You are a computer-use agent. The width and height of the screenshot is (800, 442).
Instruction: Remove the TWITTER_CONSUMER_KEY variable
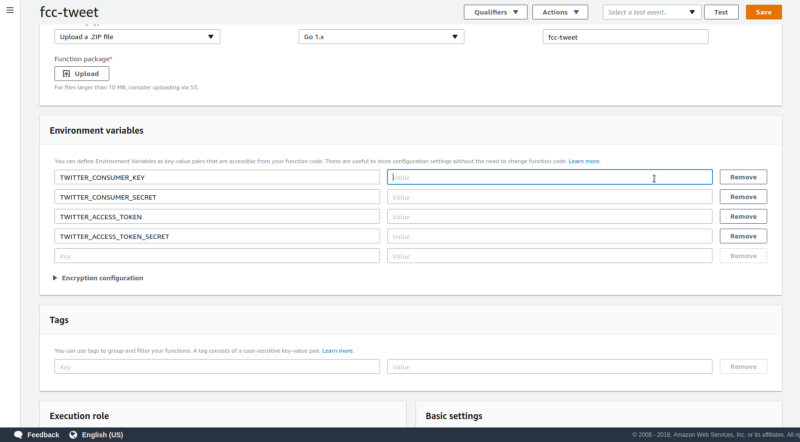click(x=743, y=177)
